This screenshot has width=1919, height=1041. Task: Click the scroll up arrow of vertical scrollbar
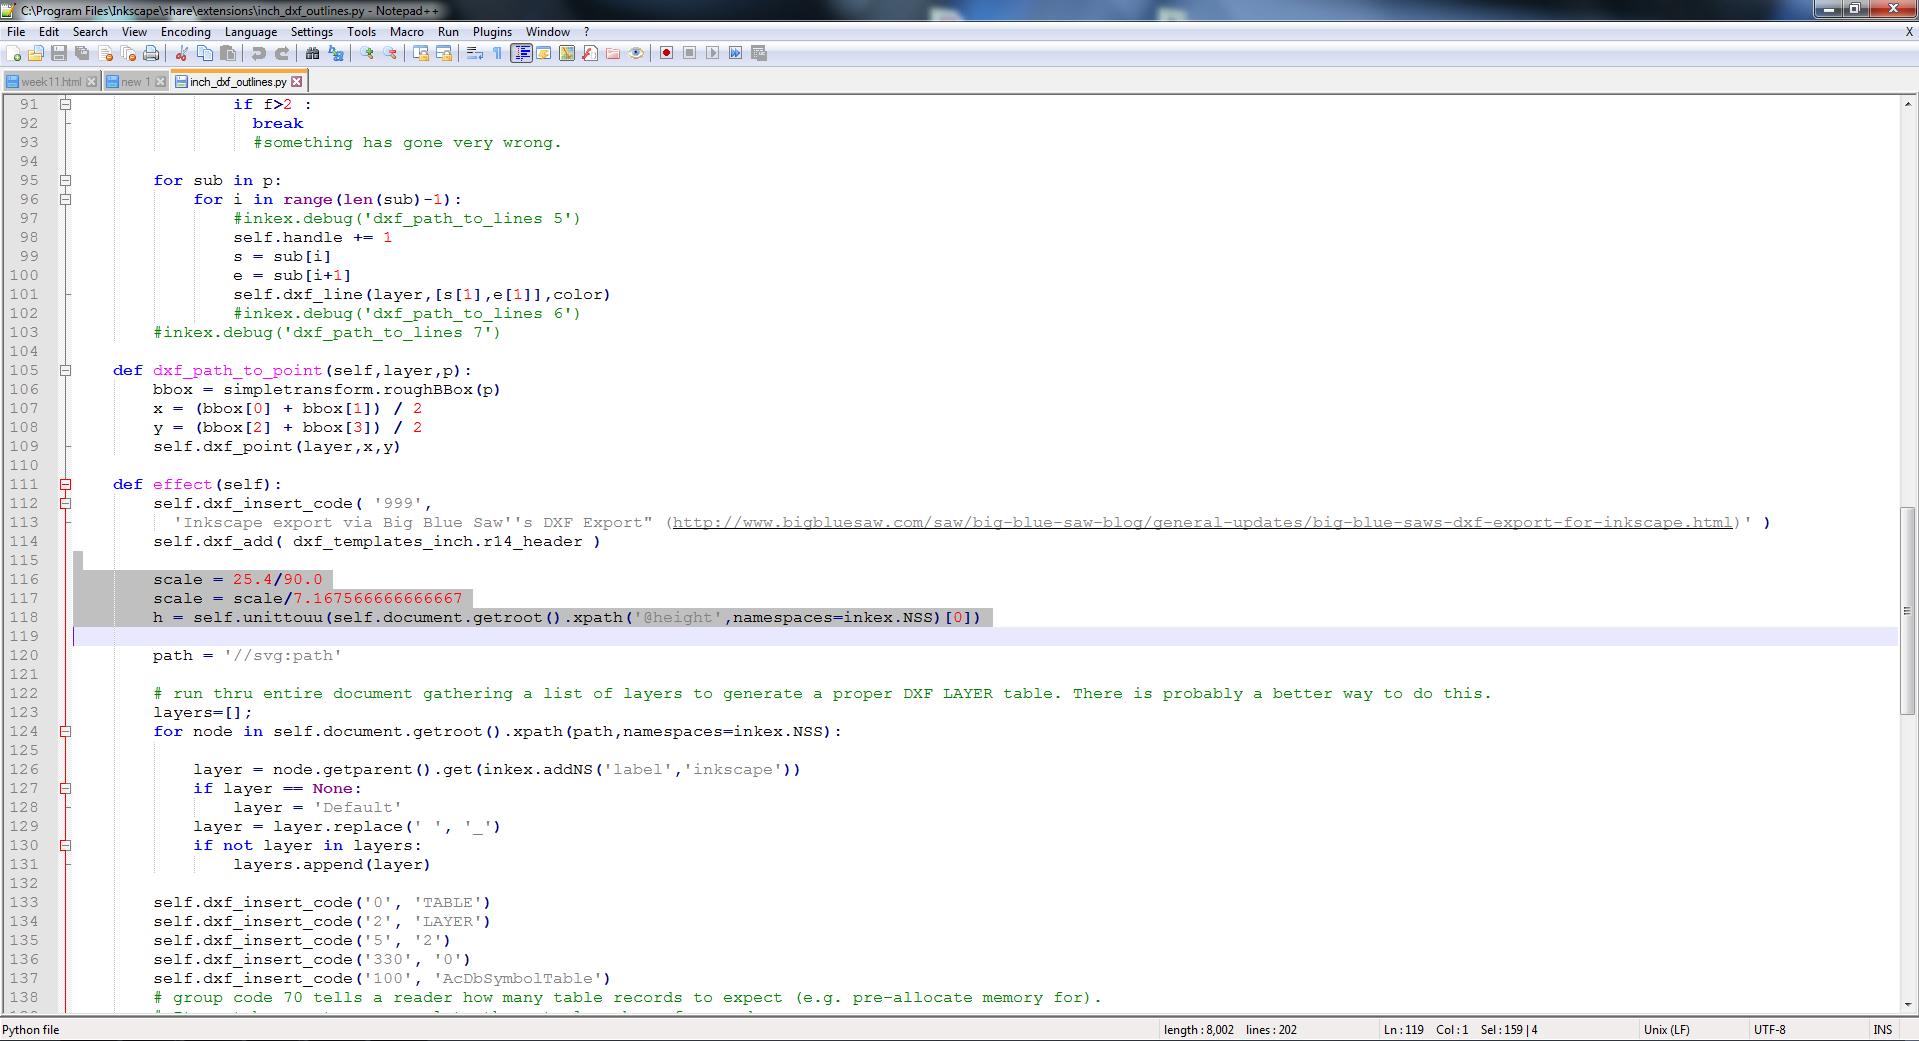[1908, 103]
